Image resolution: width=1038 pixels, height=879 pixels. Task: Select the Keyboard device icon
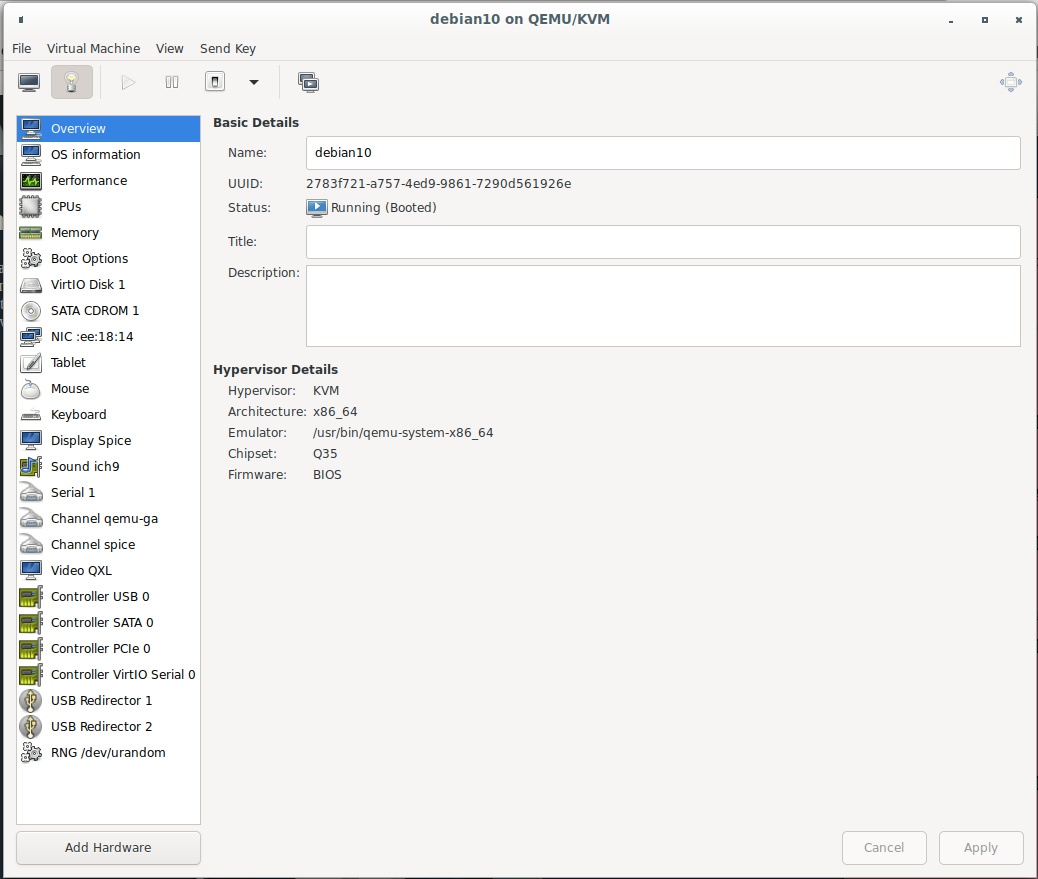coord(31,414)
